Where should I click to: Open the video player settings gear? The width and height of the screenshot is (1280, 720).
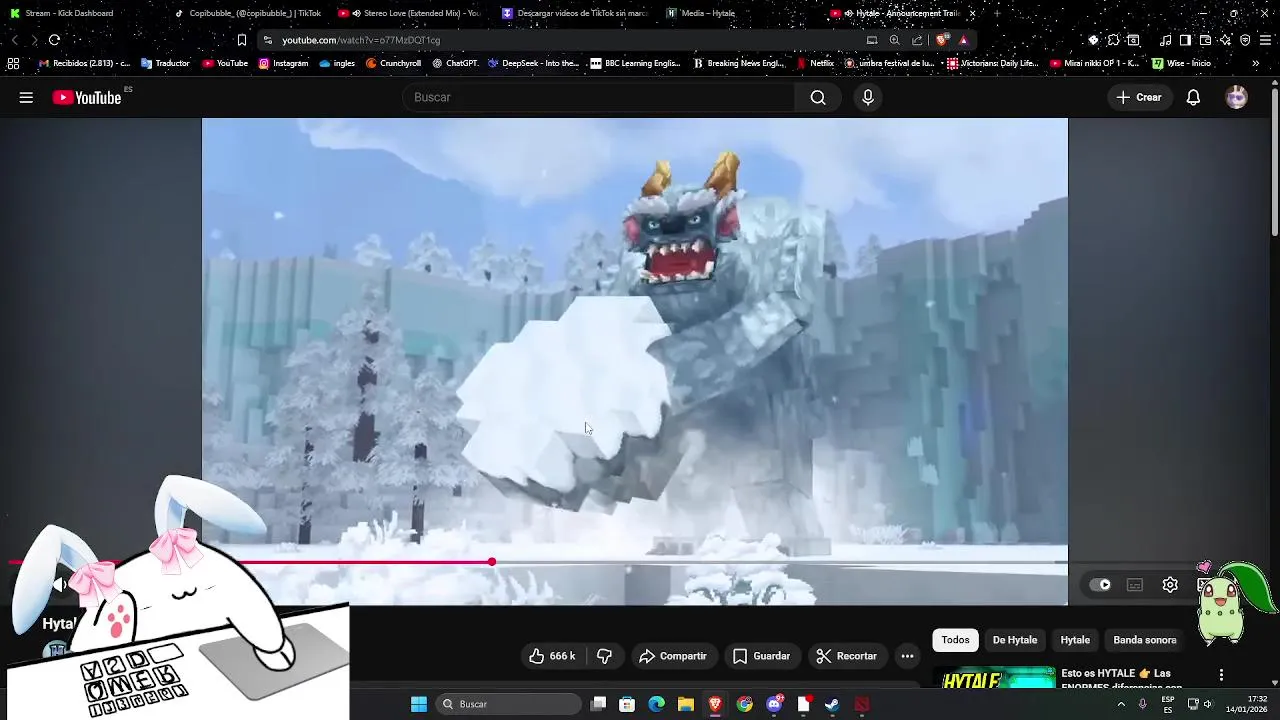coord(1170,585)
